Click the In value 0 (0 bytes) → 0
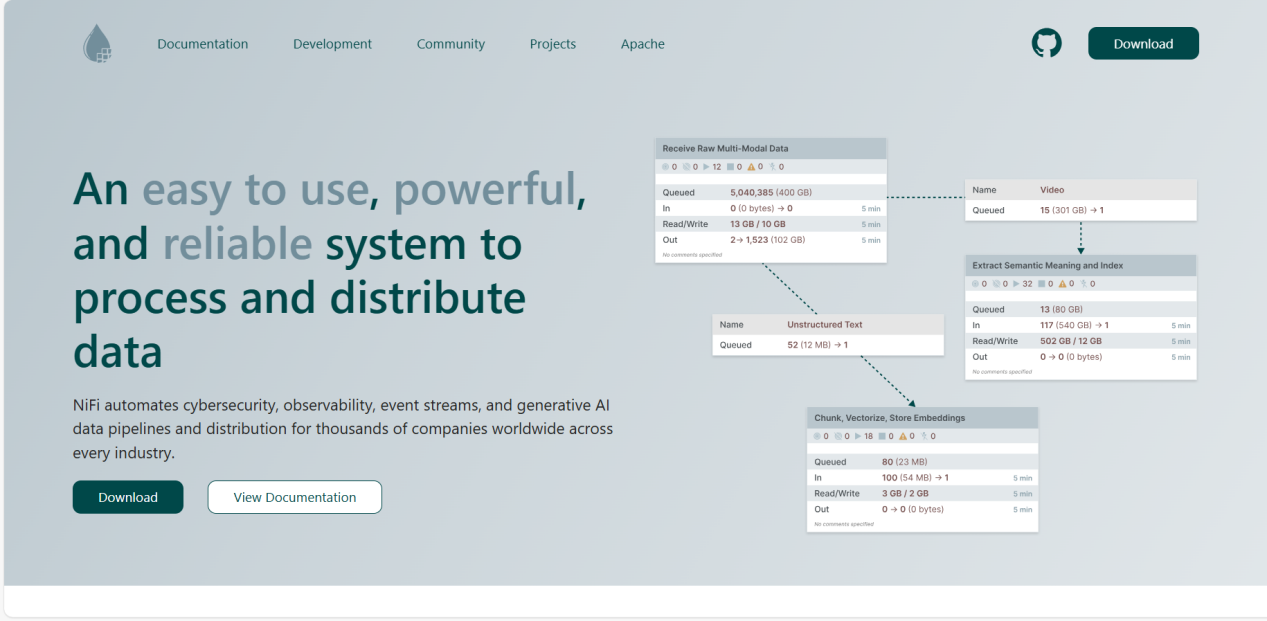 click(761, 208)
